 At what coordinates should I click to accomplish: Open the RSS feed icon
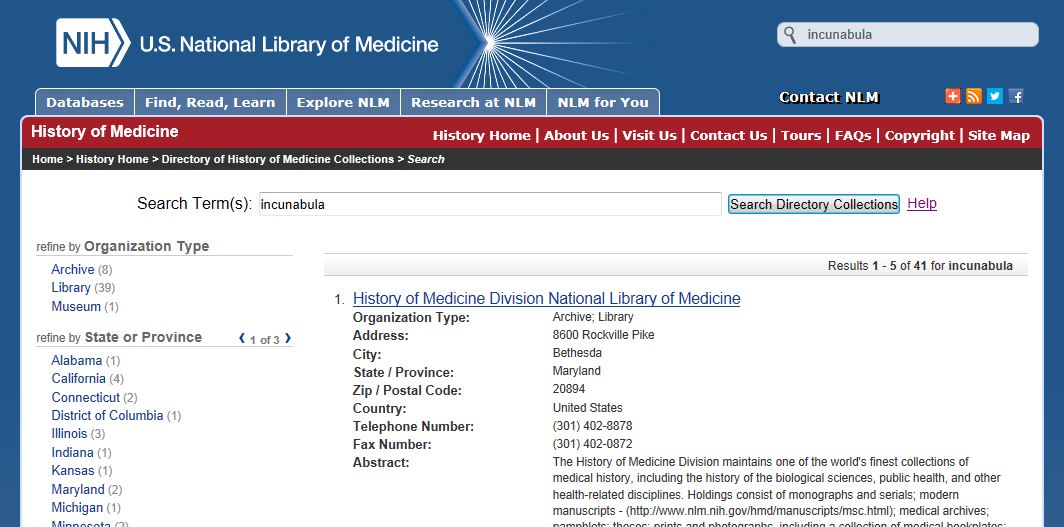[x=974, y=96]
